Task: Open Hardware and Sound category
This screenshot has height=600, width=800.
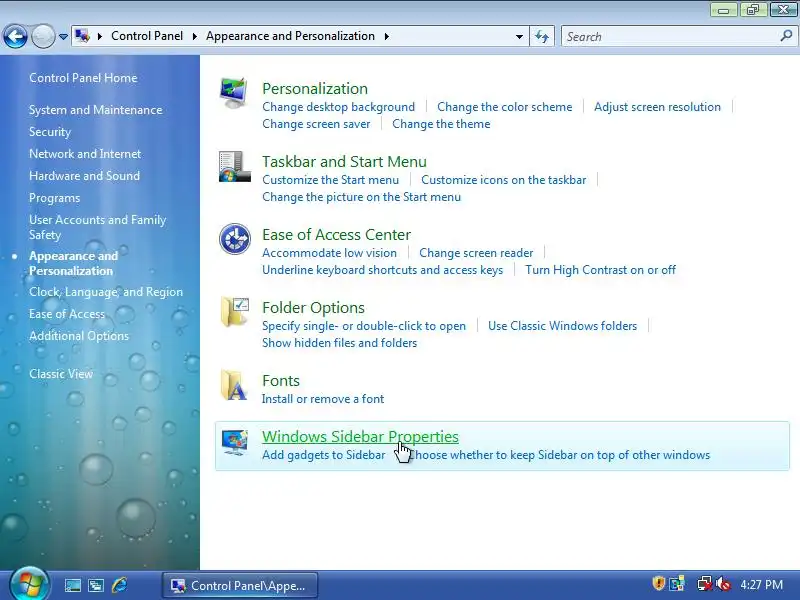Action: pyautogui.click(x=84, y=176)
